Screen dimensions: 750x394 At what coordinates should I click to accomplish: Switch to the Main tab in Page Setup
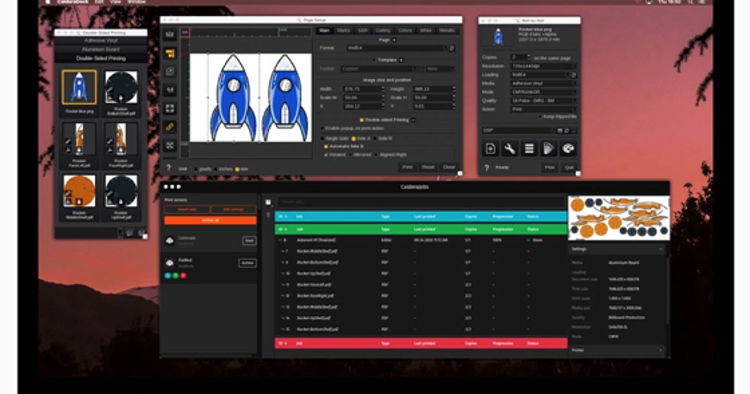[x=324, y=31]
